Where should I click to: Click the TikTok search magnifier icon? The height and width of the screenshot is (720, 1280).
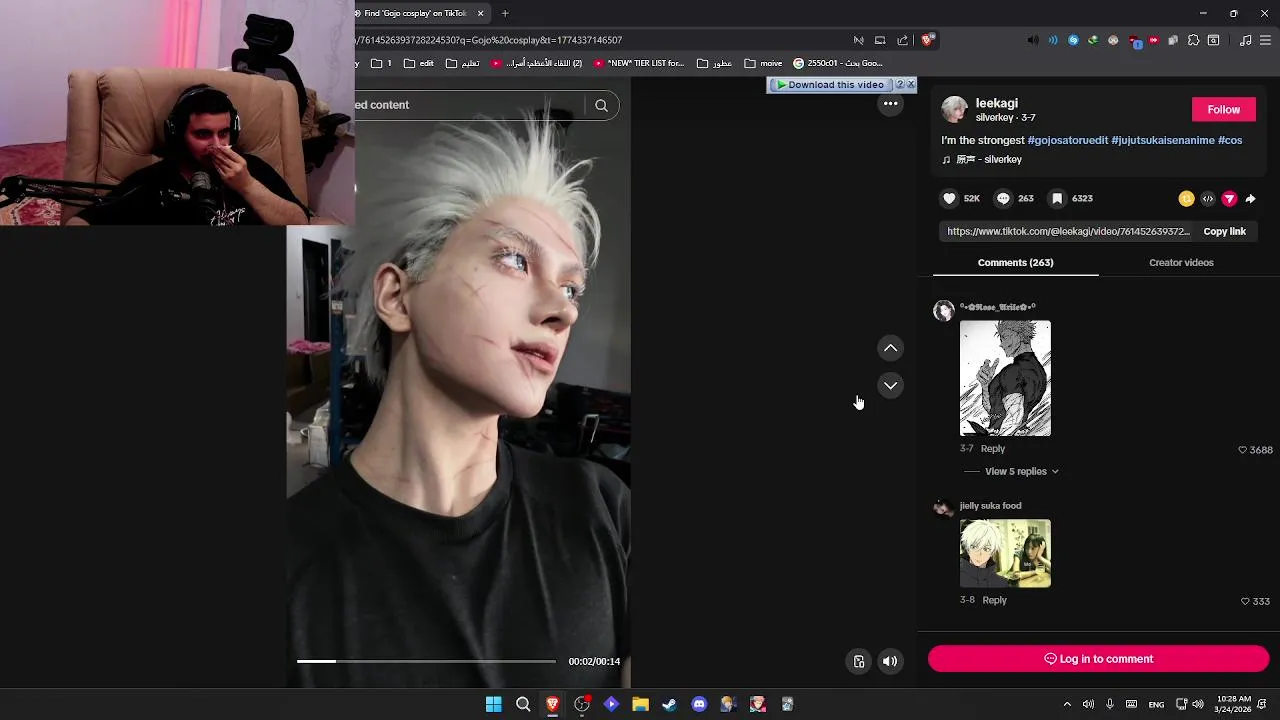pyautogui.click(x=601, y=105)
